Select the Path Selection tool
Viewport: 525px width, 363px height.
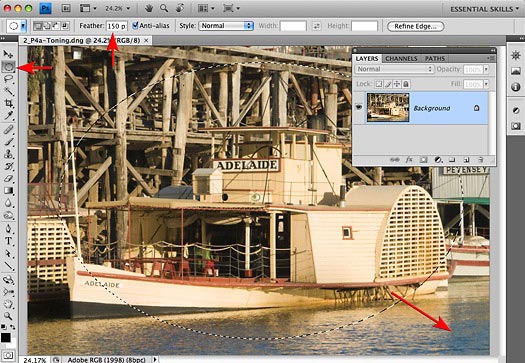tap(8, 253)
